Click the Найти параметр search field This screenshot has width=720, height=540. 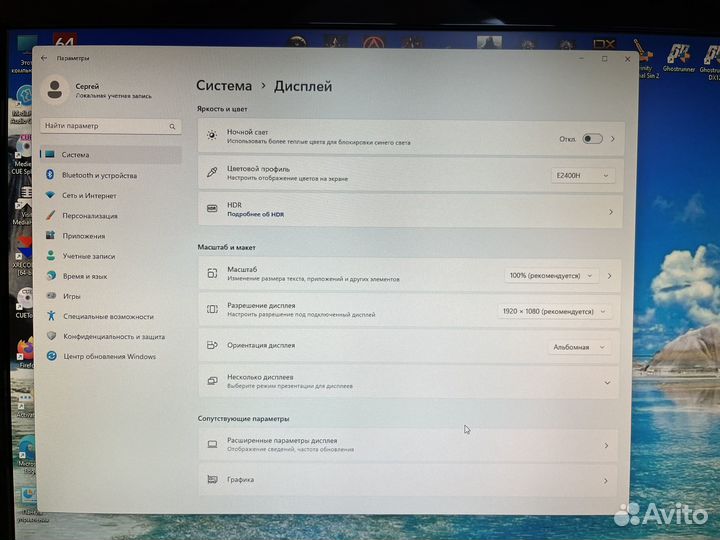point(111,126)
